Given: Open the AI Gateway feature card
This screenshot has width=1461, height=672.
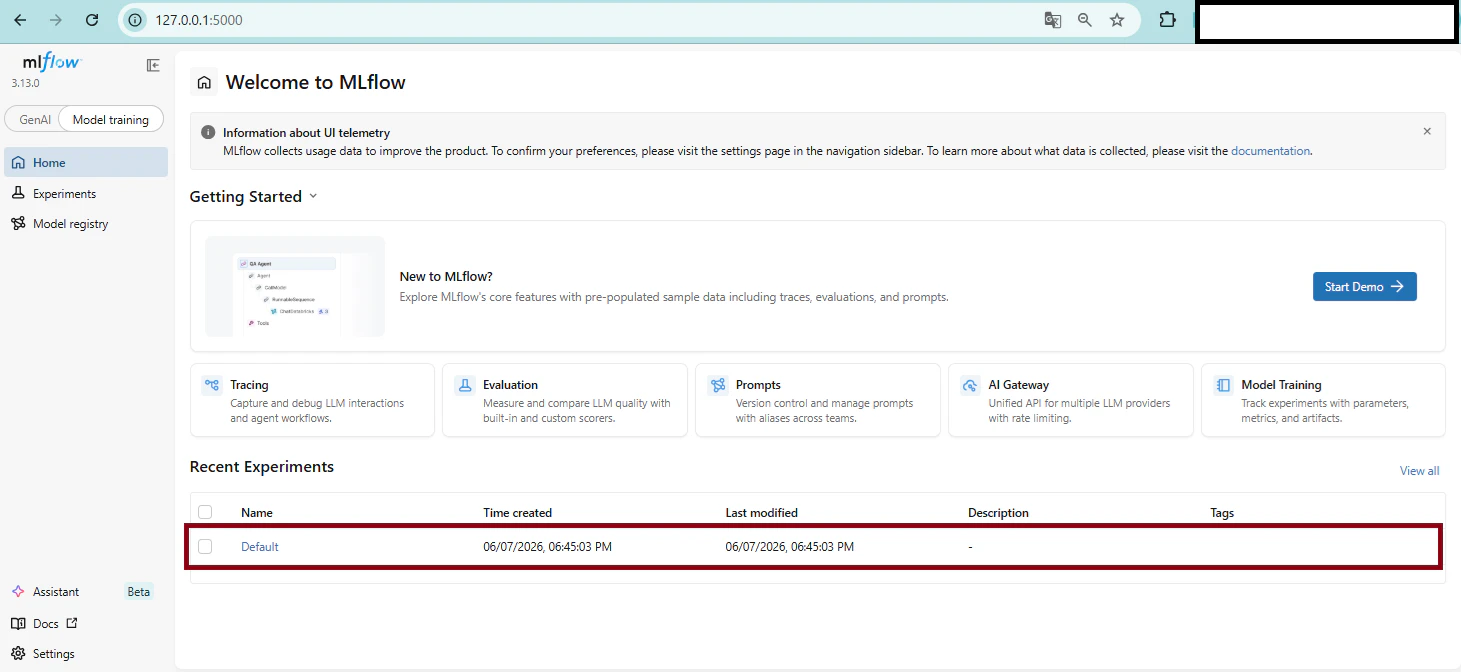Looking at the screenshot, I should click(x=1071, y=400).
